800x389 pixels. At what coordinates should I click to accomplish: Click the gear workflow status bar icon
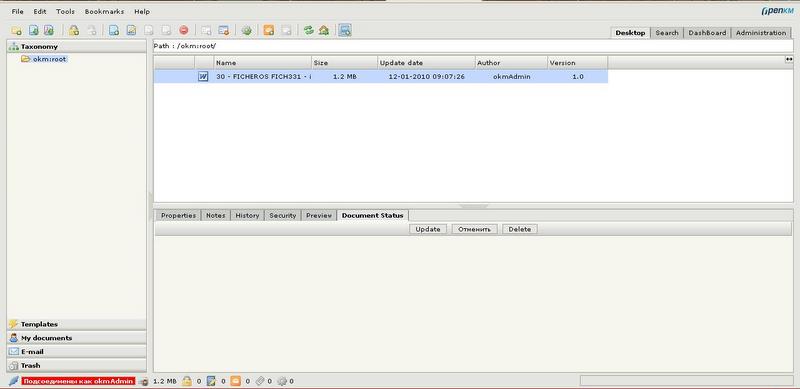(282, 381)
